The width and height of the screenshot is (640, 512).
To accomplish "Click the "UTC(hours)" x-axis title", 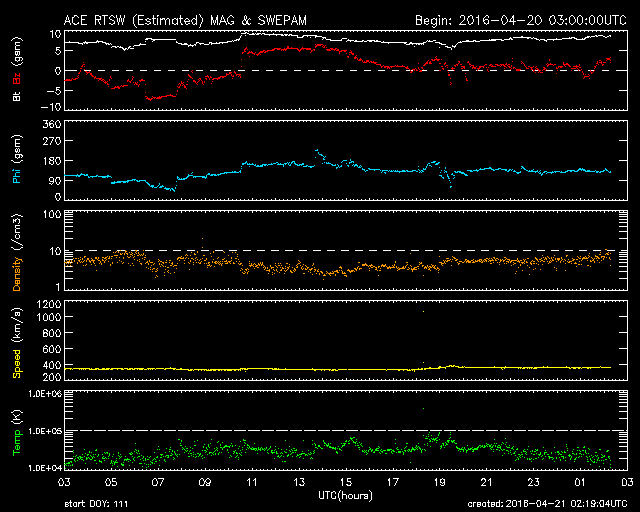I will [x=345, y=496].
